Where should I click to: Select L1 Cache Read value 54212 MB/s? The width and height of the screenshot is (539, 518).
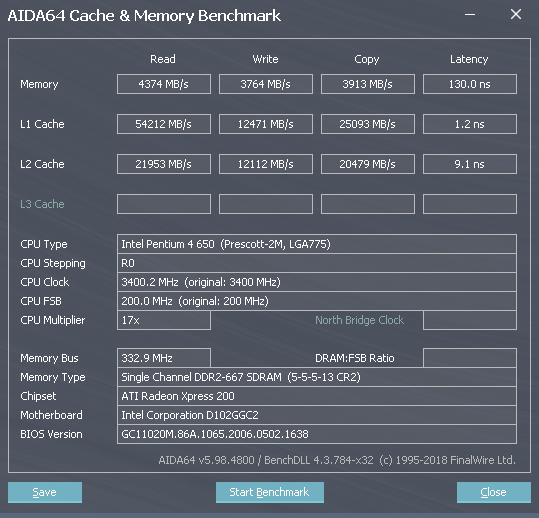[164, 124]
